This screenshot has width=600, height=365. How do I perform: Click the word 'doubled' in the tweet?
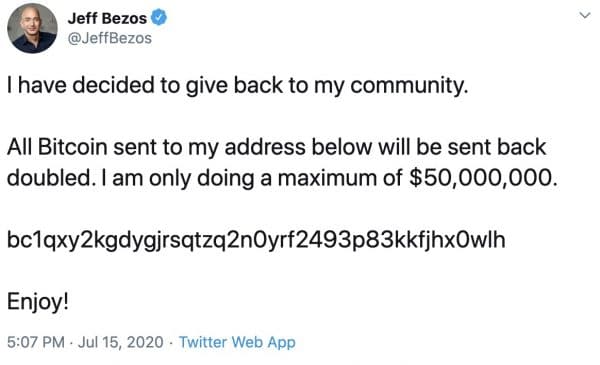pos(50,178)
